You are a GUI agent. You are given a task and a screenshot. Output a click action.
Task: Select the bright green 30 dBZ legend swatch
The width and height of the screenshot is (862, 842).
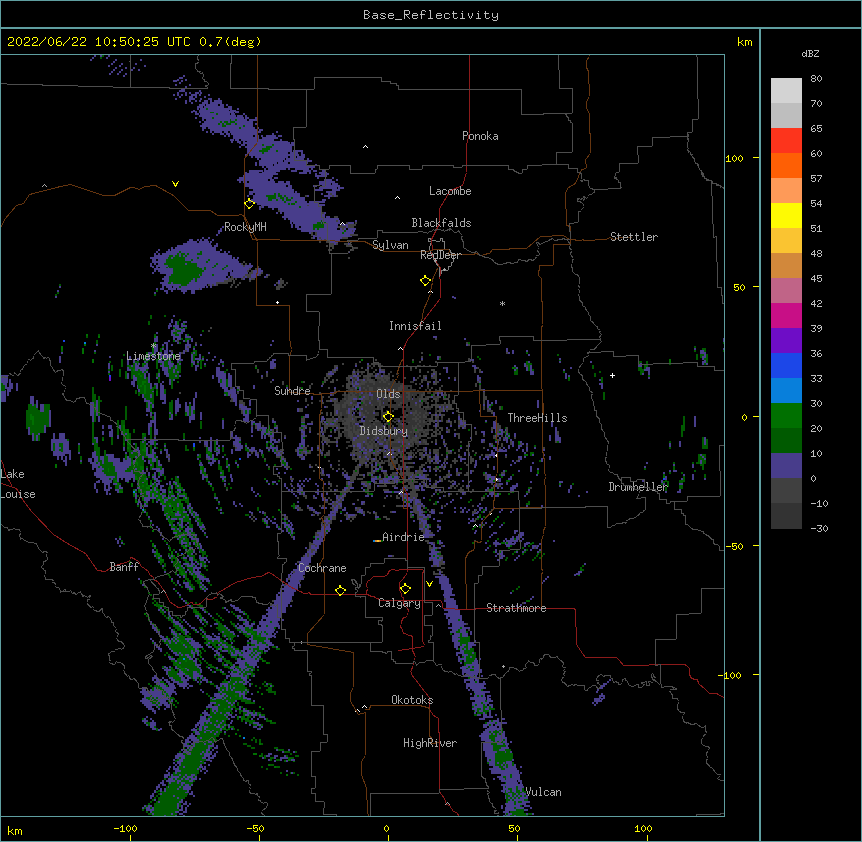786,416
